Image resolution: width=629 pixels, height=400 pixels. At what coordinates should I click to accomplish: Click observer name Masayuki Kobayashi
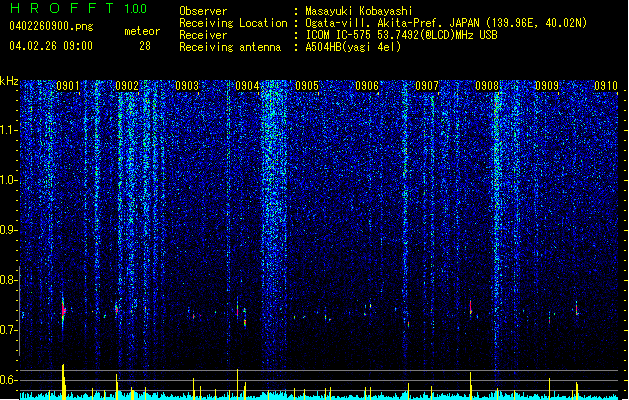358,11
